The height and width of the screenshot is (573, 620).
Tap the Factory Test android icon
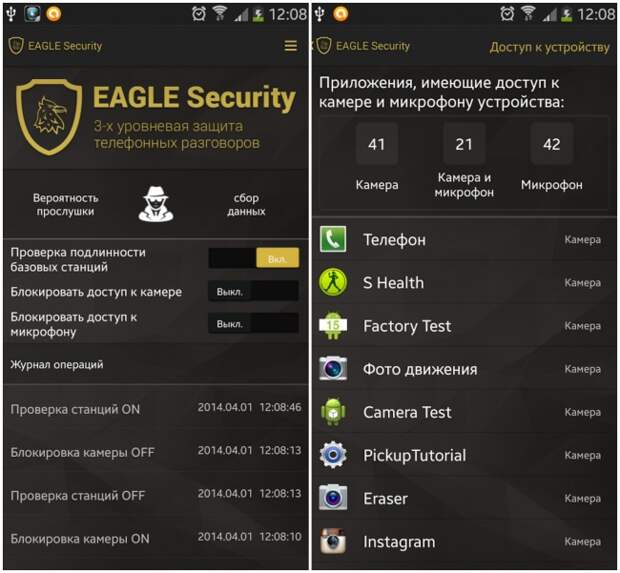[x=333, y=325]
